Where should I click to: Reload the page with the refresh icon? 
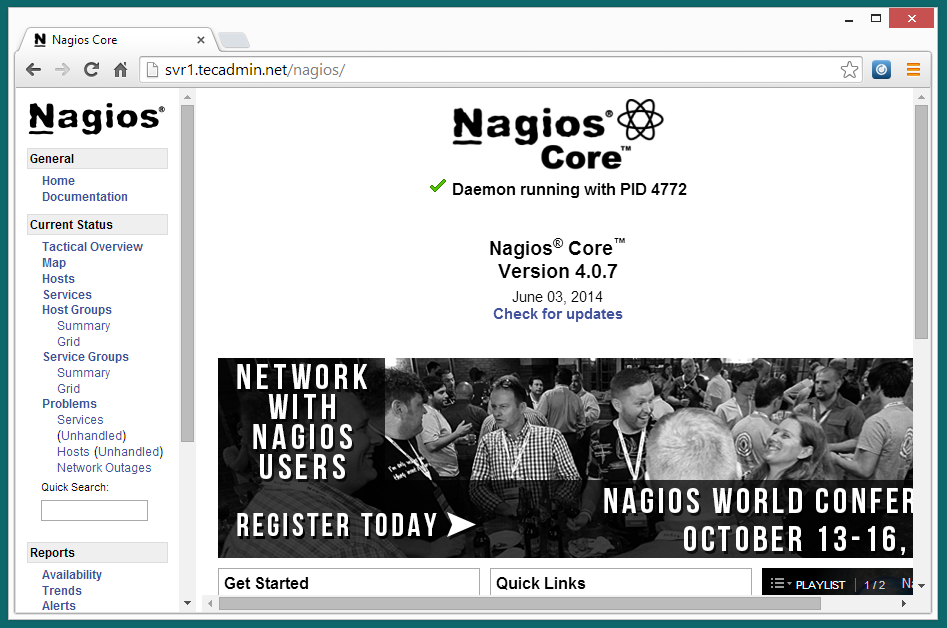tap(91, 70)
